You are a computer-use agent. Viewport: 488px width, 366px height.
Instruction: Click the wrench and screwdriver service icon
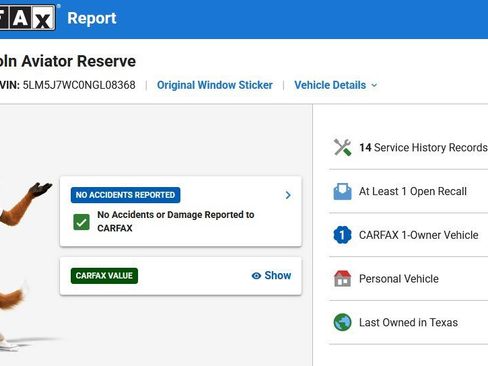[342, 147]
